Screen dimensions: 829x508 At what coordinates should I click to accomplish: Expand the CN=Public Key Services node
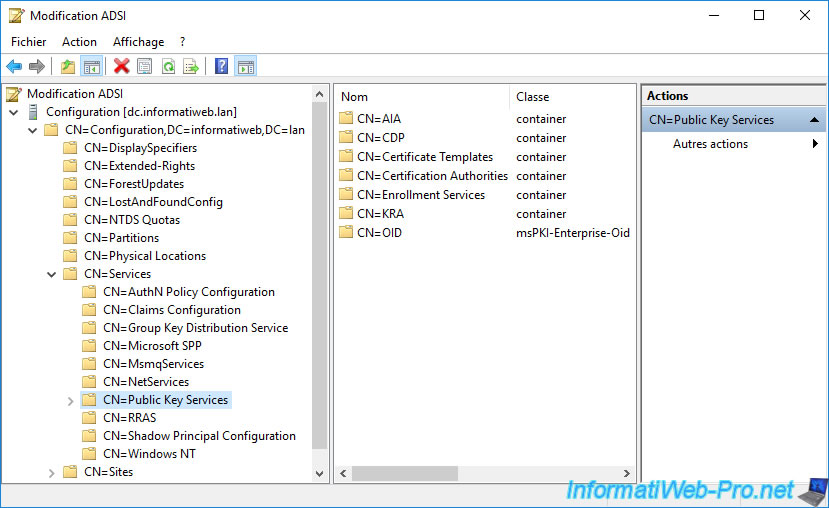tap(71, 401)
